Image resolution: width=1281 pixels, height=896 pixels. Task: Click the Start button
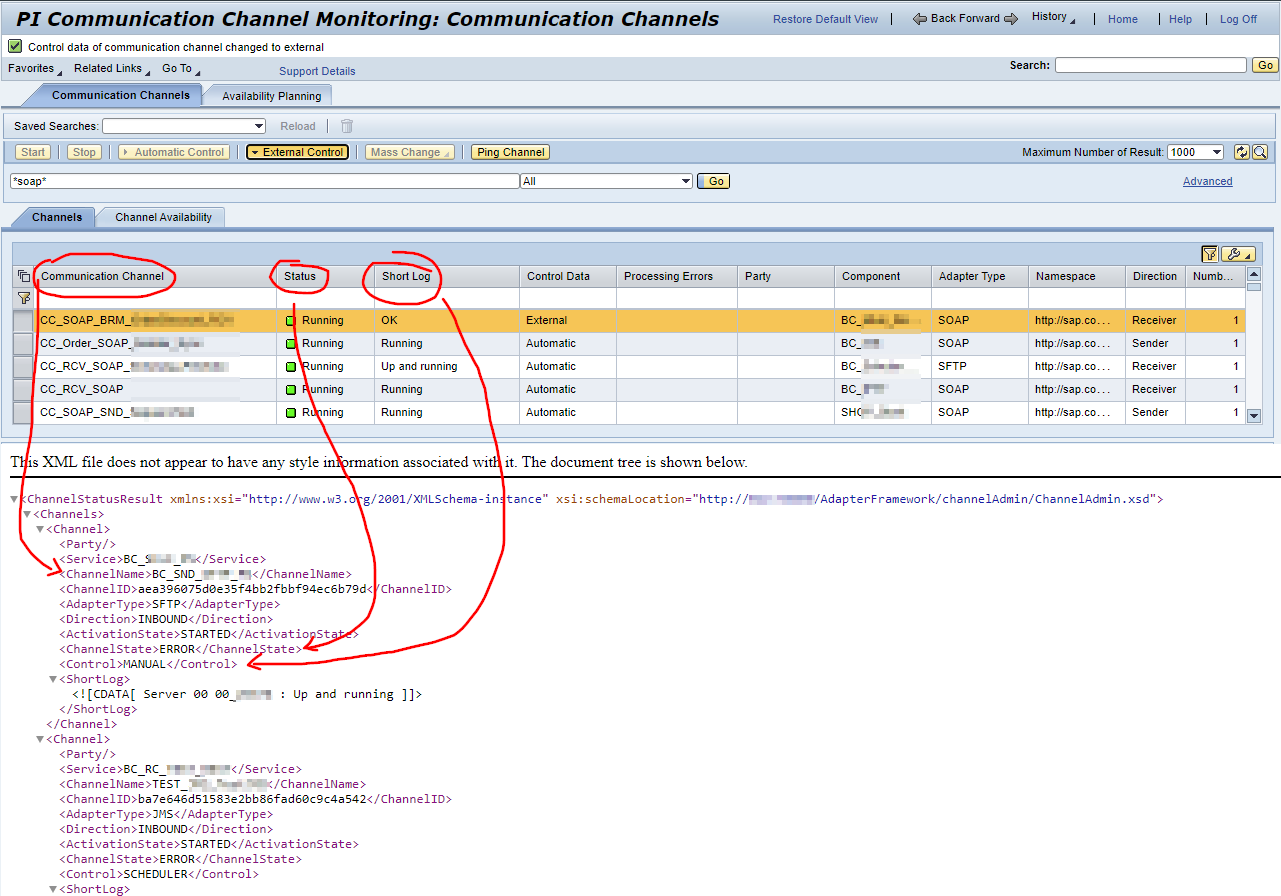pos(33,152)
